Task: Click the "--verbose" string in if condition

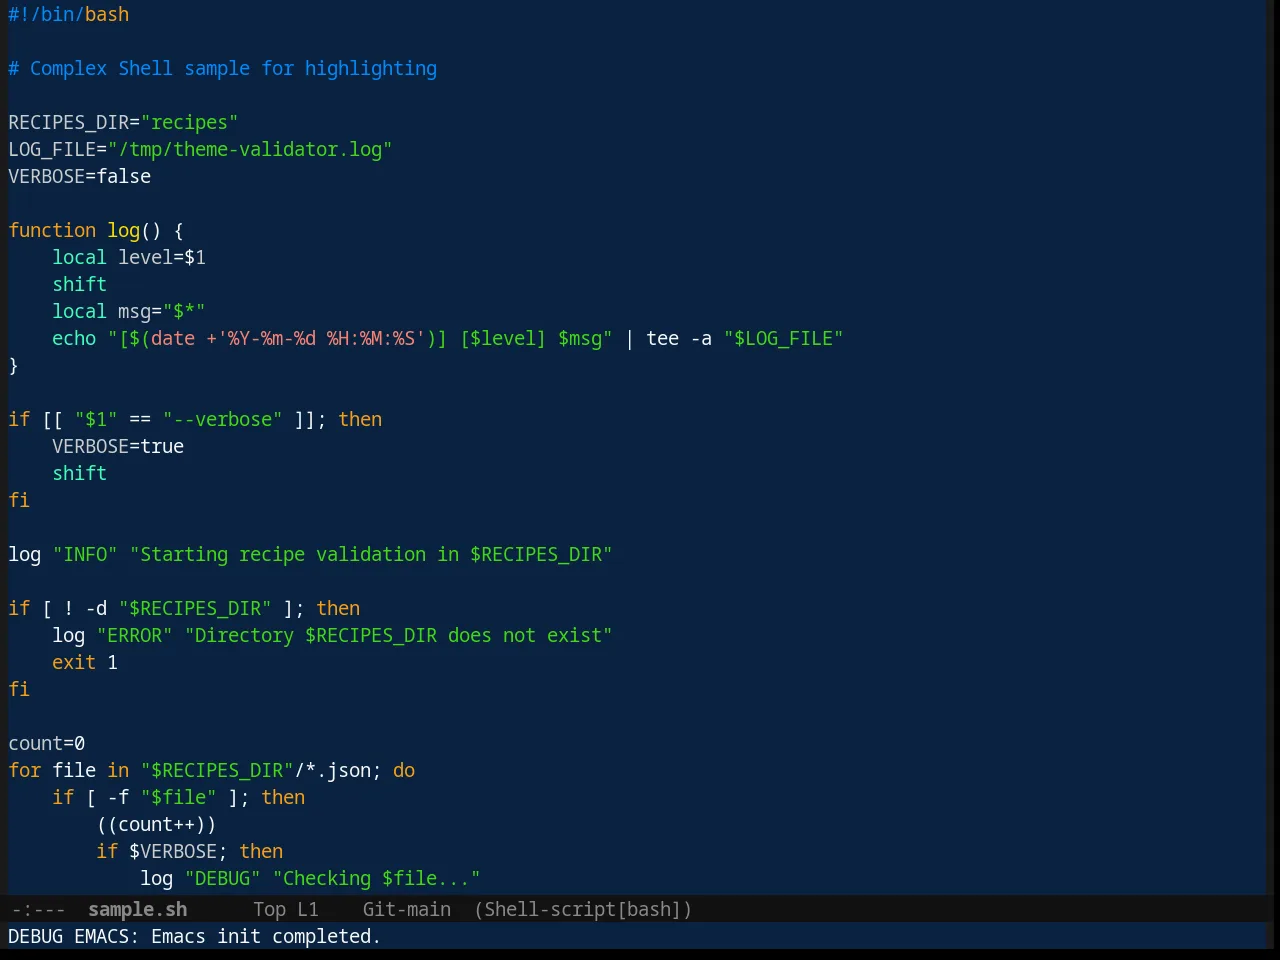Action: click(x=222, y=419)
